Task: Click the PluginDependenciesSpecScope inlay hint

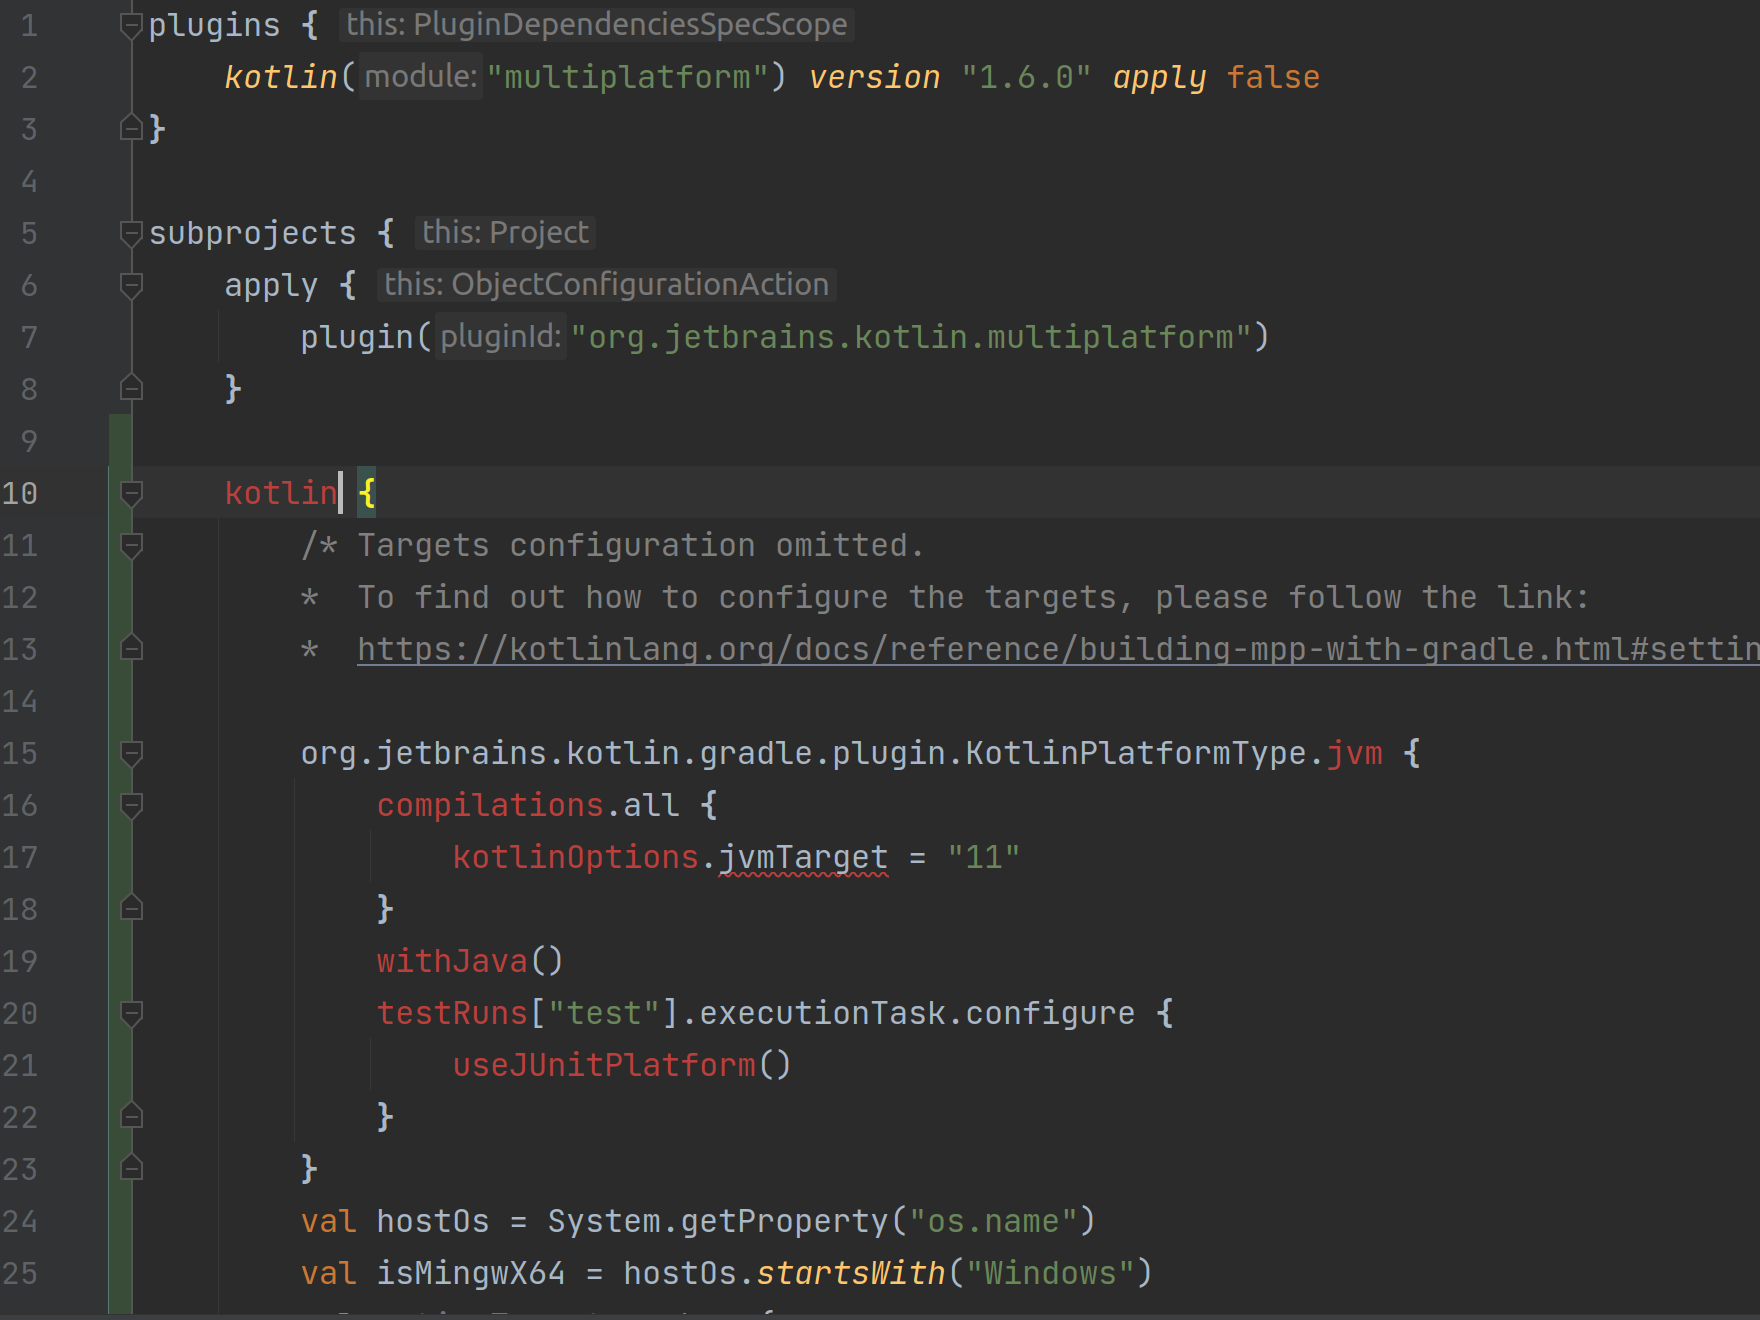Action: coord(594,24)
